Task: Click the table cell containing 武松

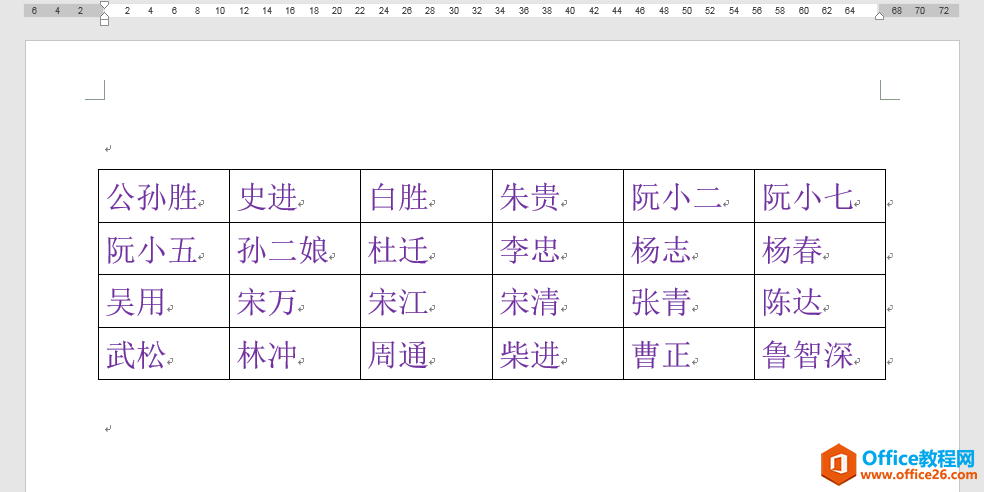Action: (164, 353)
